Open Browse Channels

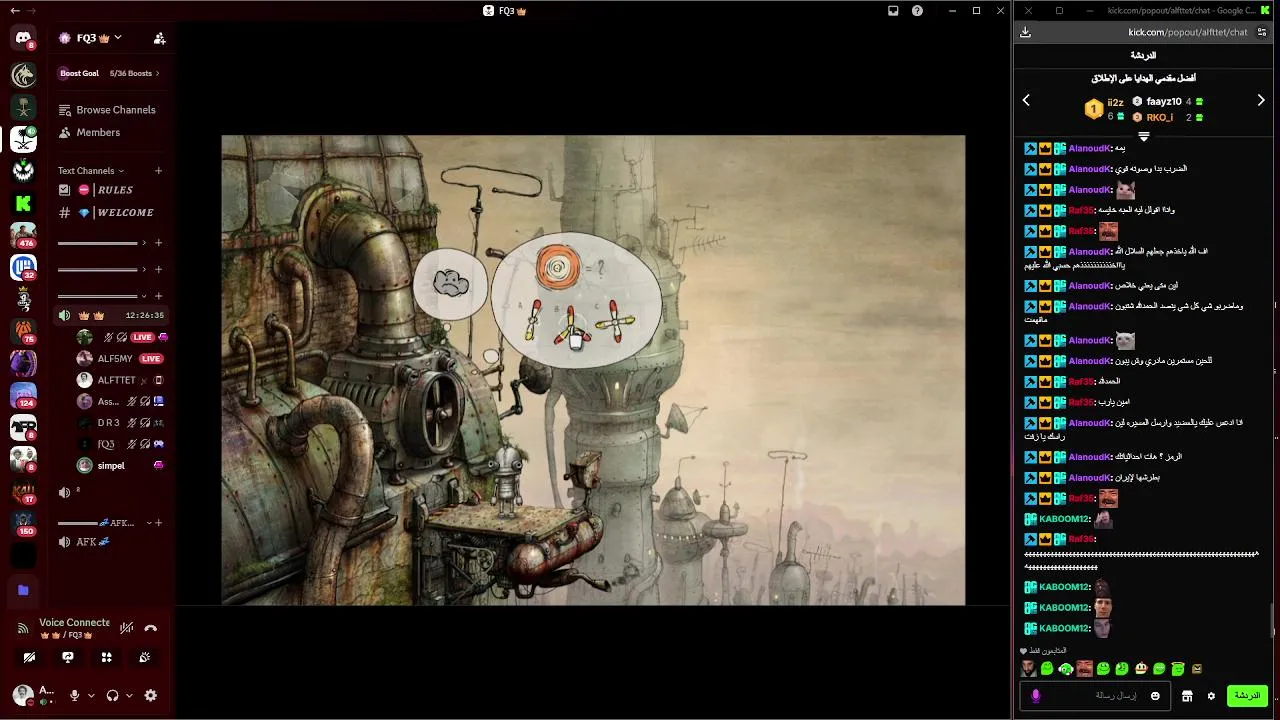point(110,110)
